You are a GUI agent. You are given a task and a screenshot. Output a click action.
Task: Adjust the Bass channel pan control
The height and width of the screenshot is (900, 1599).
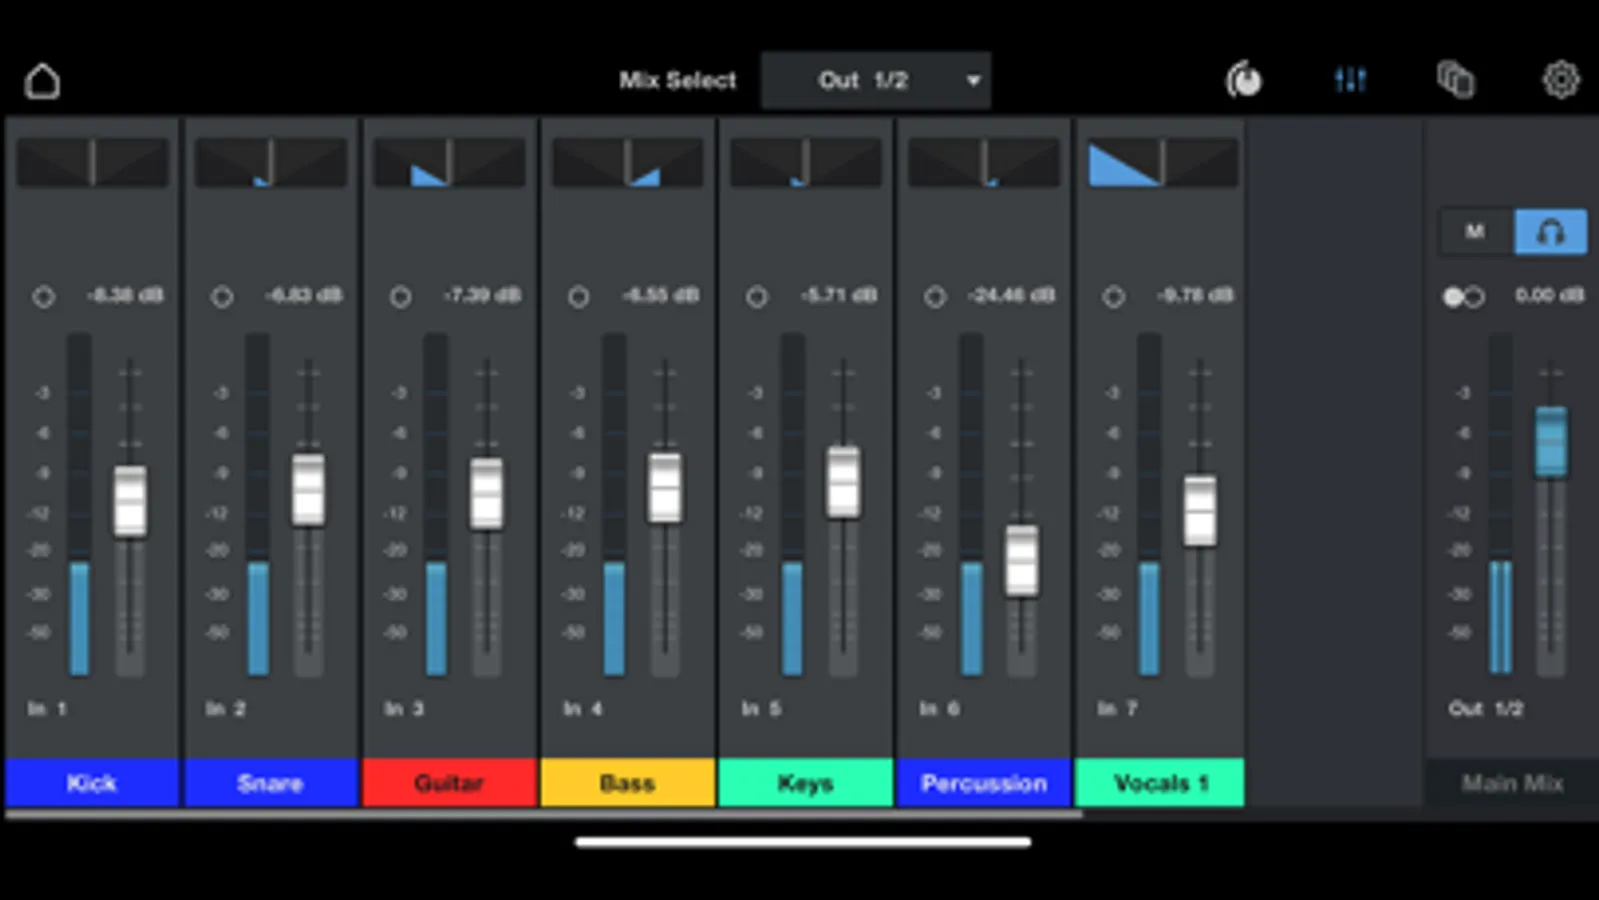coord(627,162)
